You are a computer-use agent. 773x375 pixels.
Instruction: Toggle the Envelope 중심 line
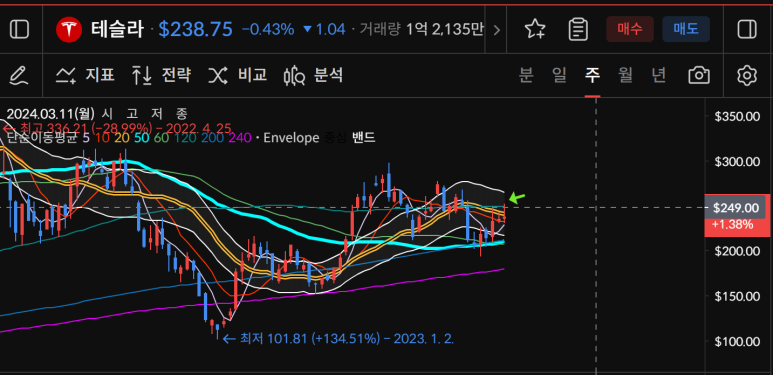click(335, 138)
